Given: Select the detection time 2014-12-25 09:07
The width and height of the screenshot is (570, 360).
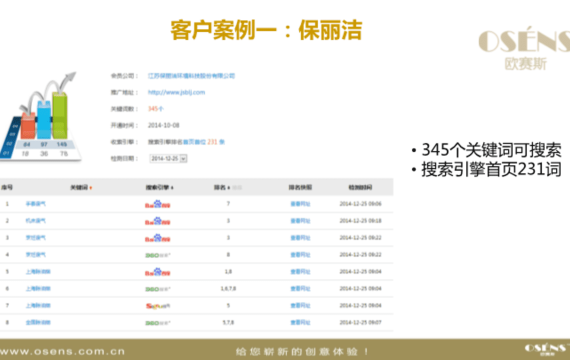Looking at the screenshot, I should [361, 323].
